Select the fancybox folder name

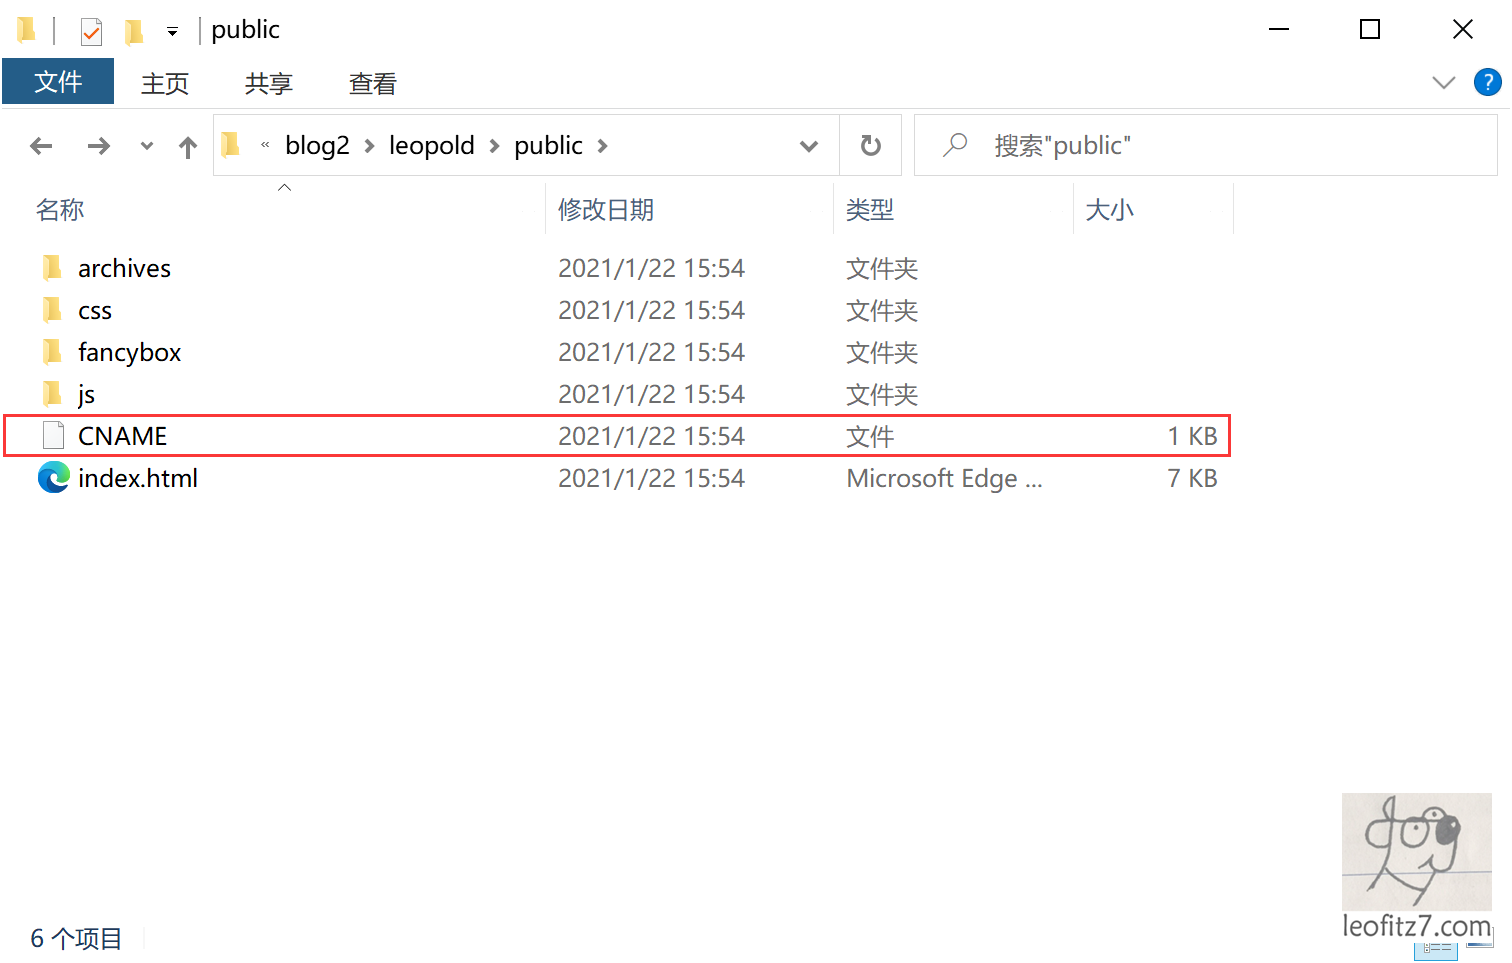[x=130, y=352]
